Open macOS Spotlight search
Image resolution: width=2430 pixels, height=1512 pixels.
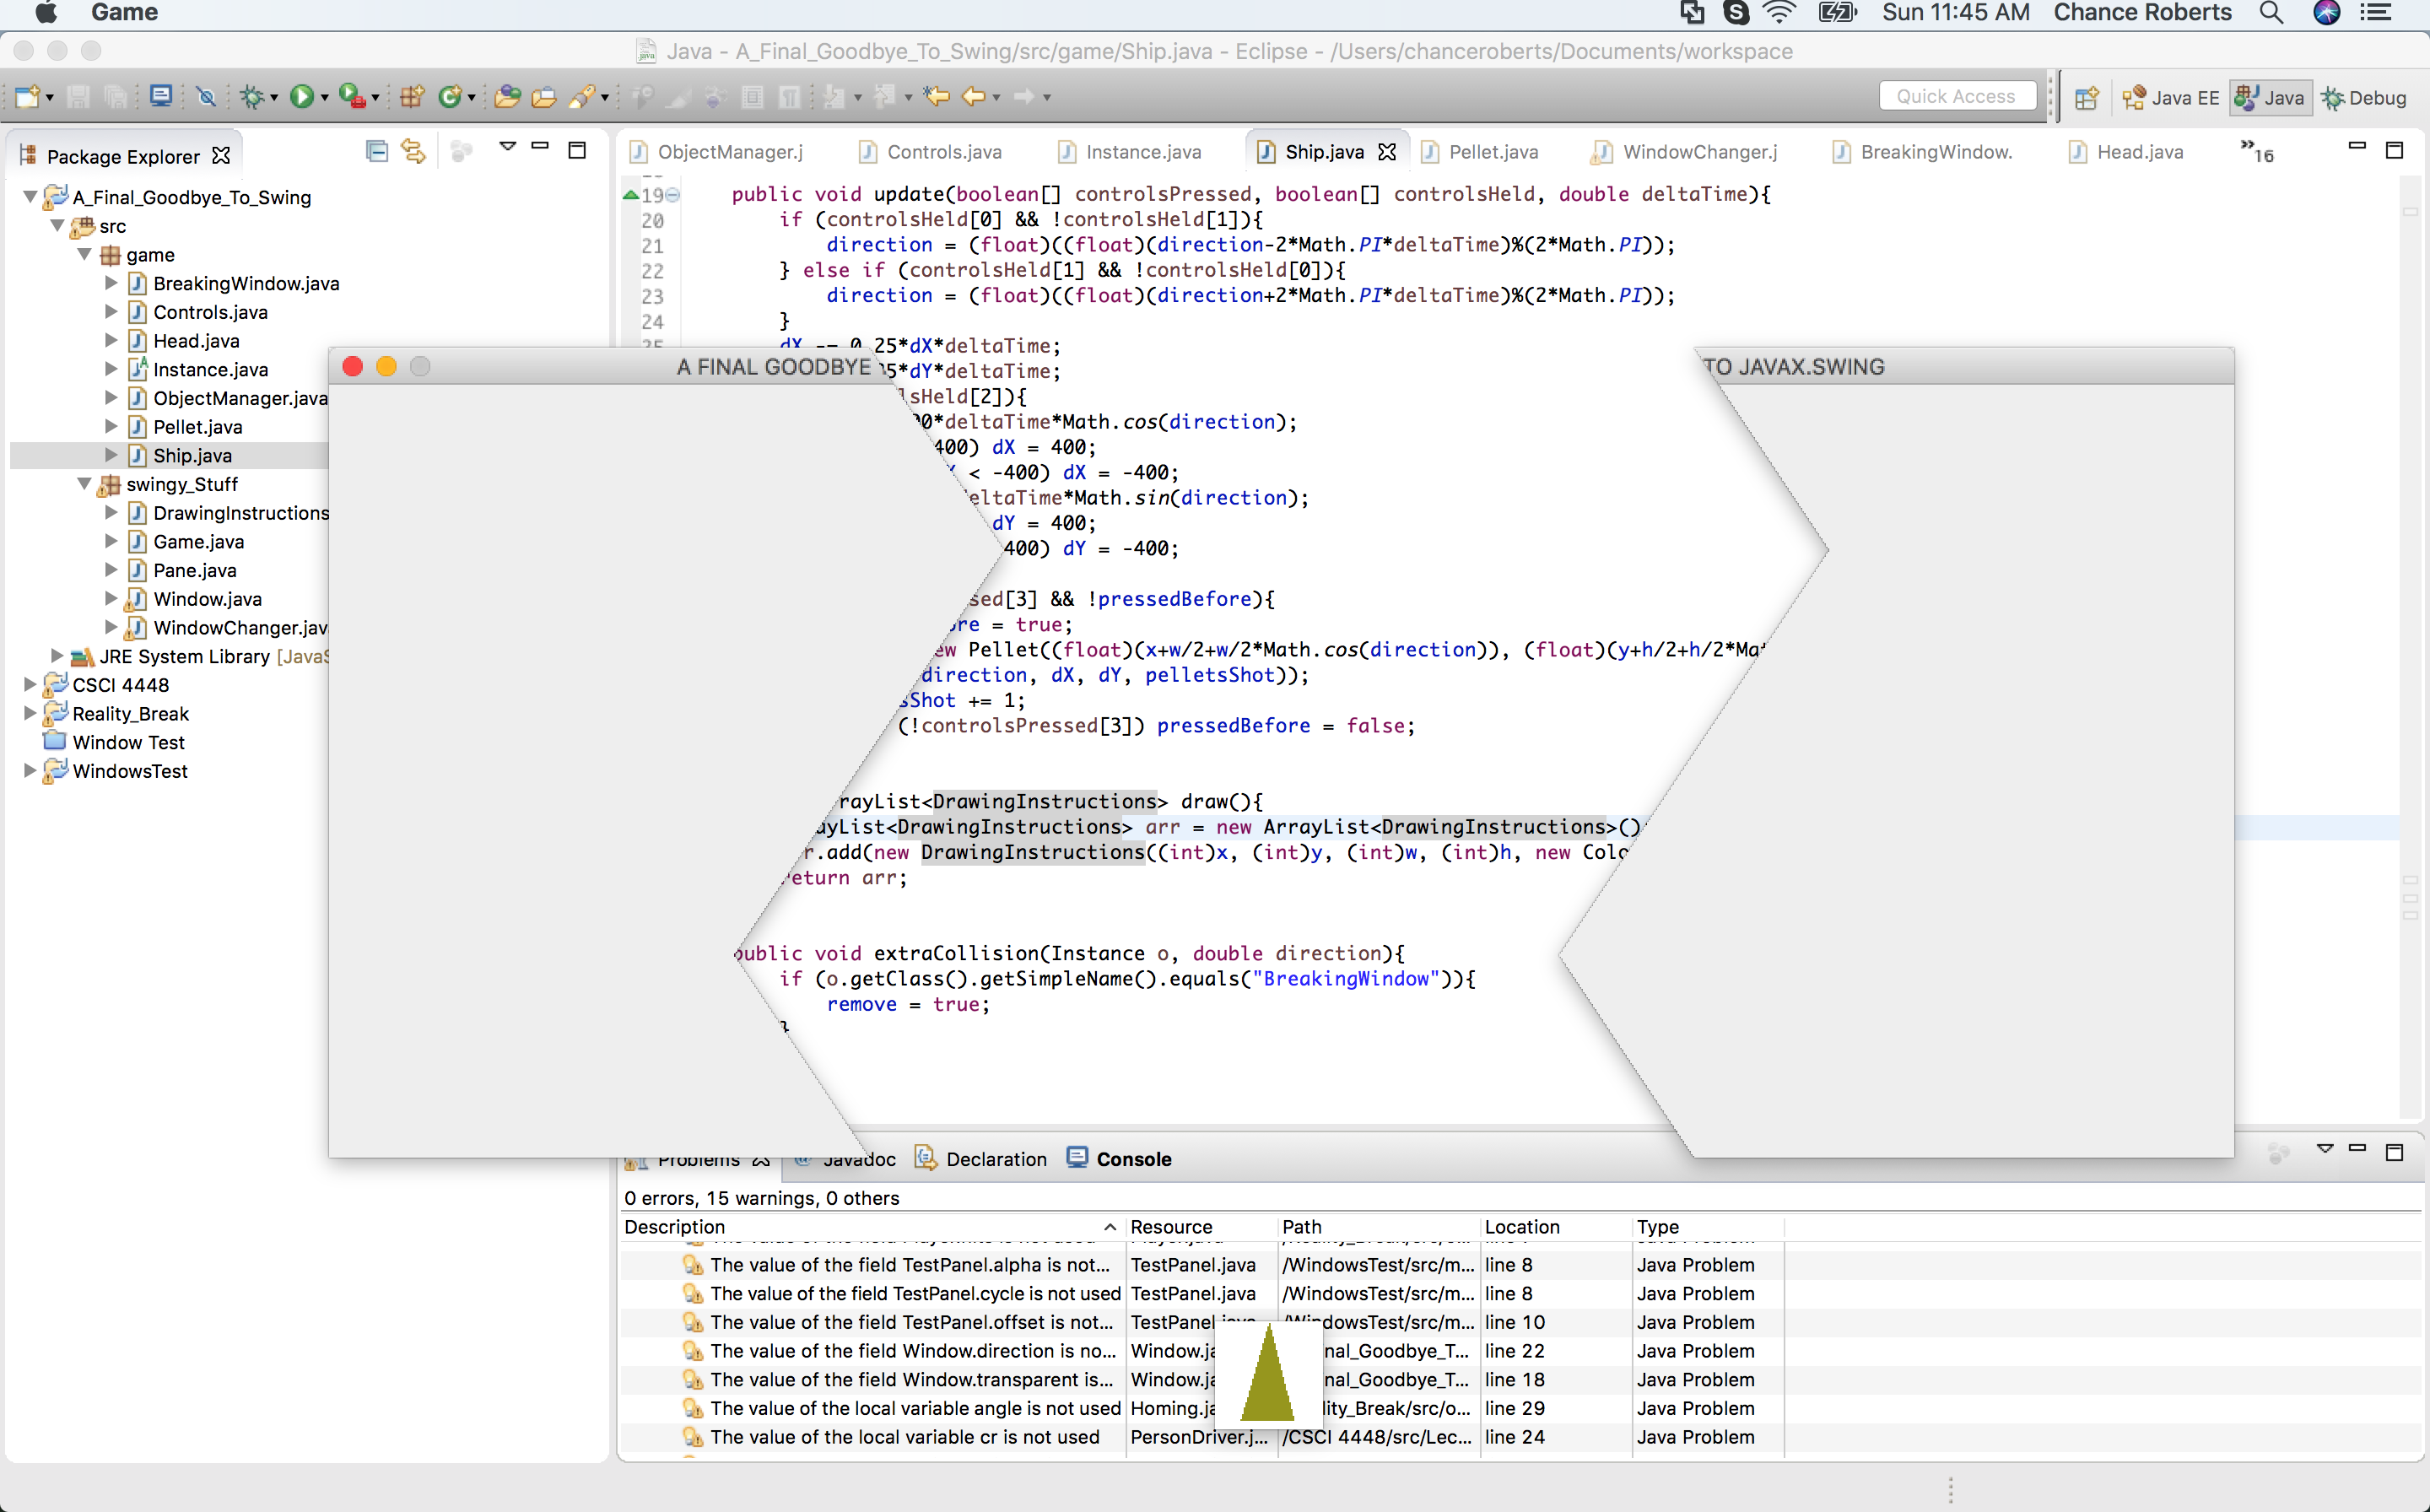(x=2271, y=13)
